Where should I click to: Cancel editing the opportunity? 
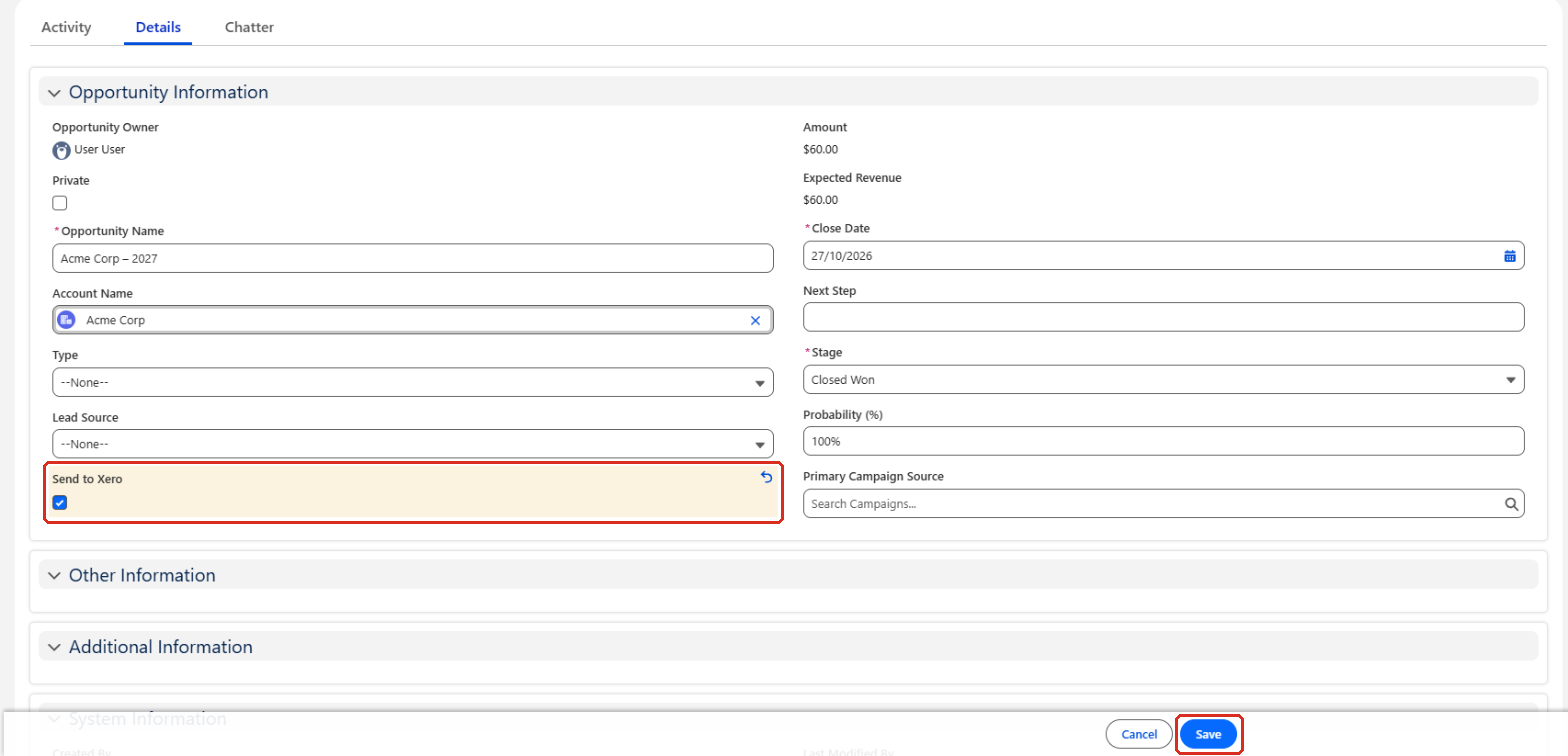1139,734
